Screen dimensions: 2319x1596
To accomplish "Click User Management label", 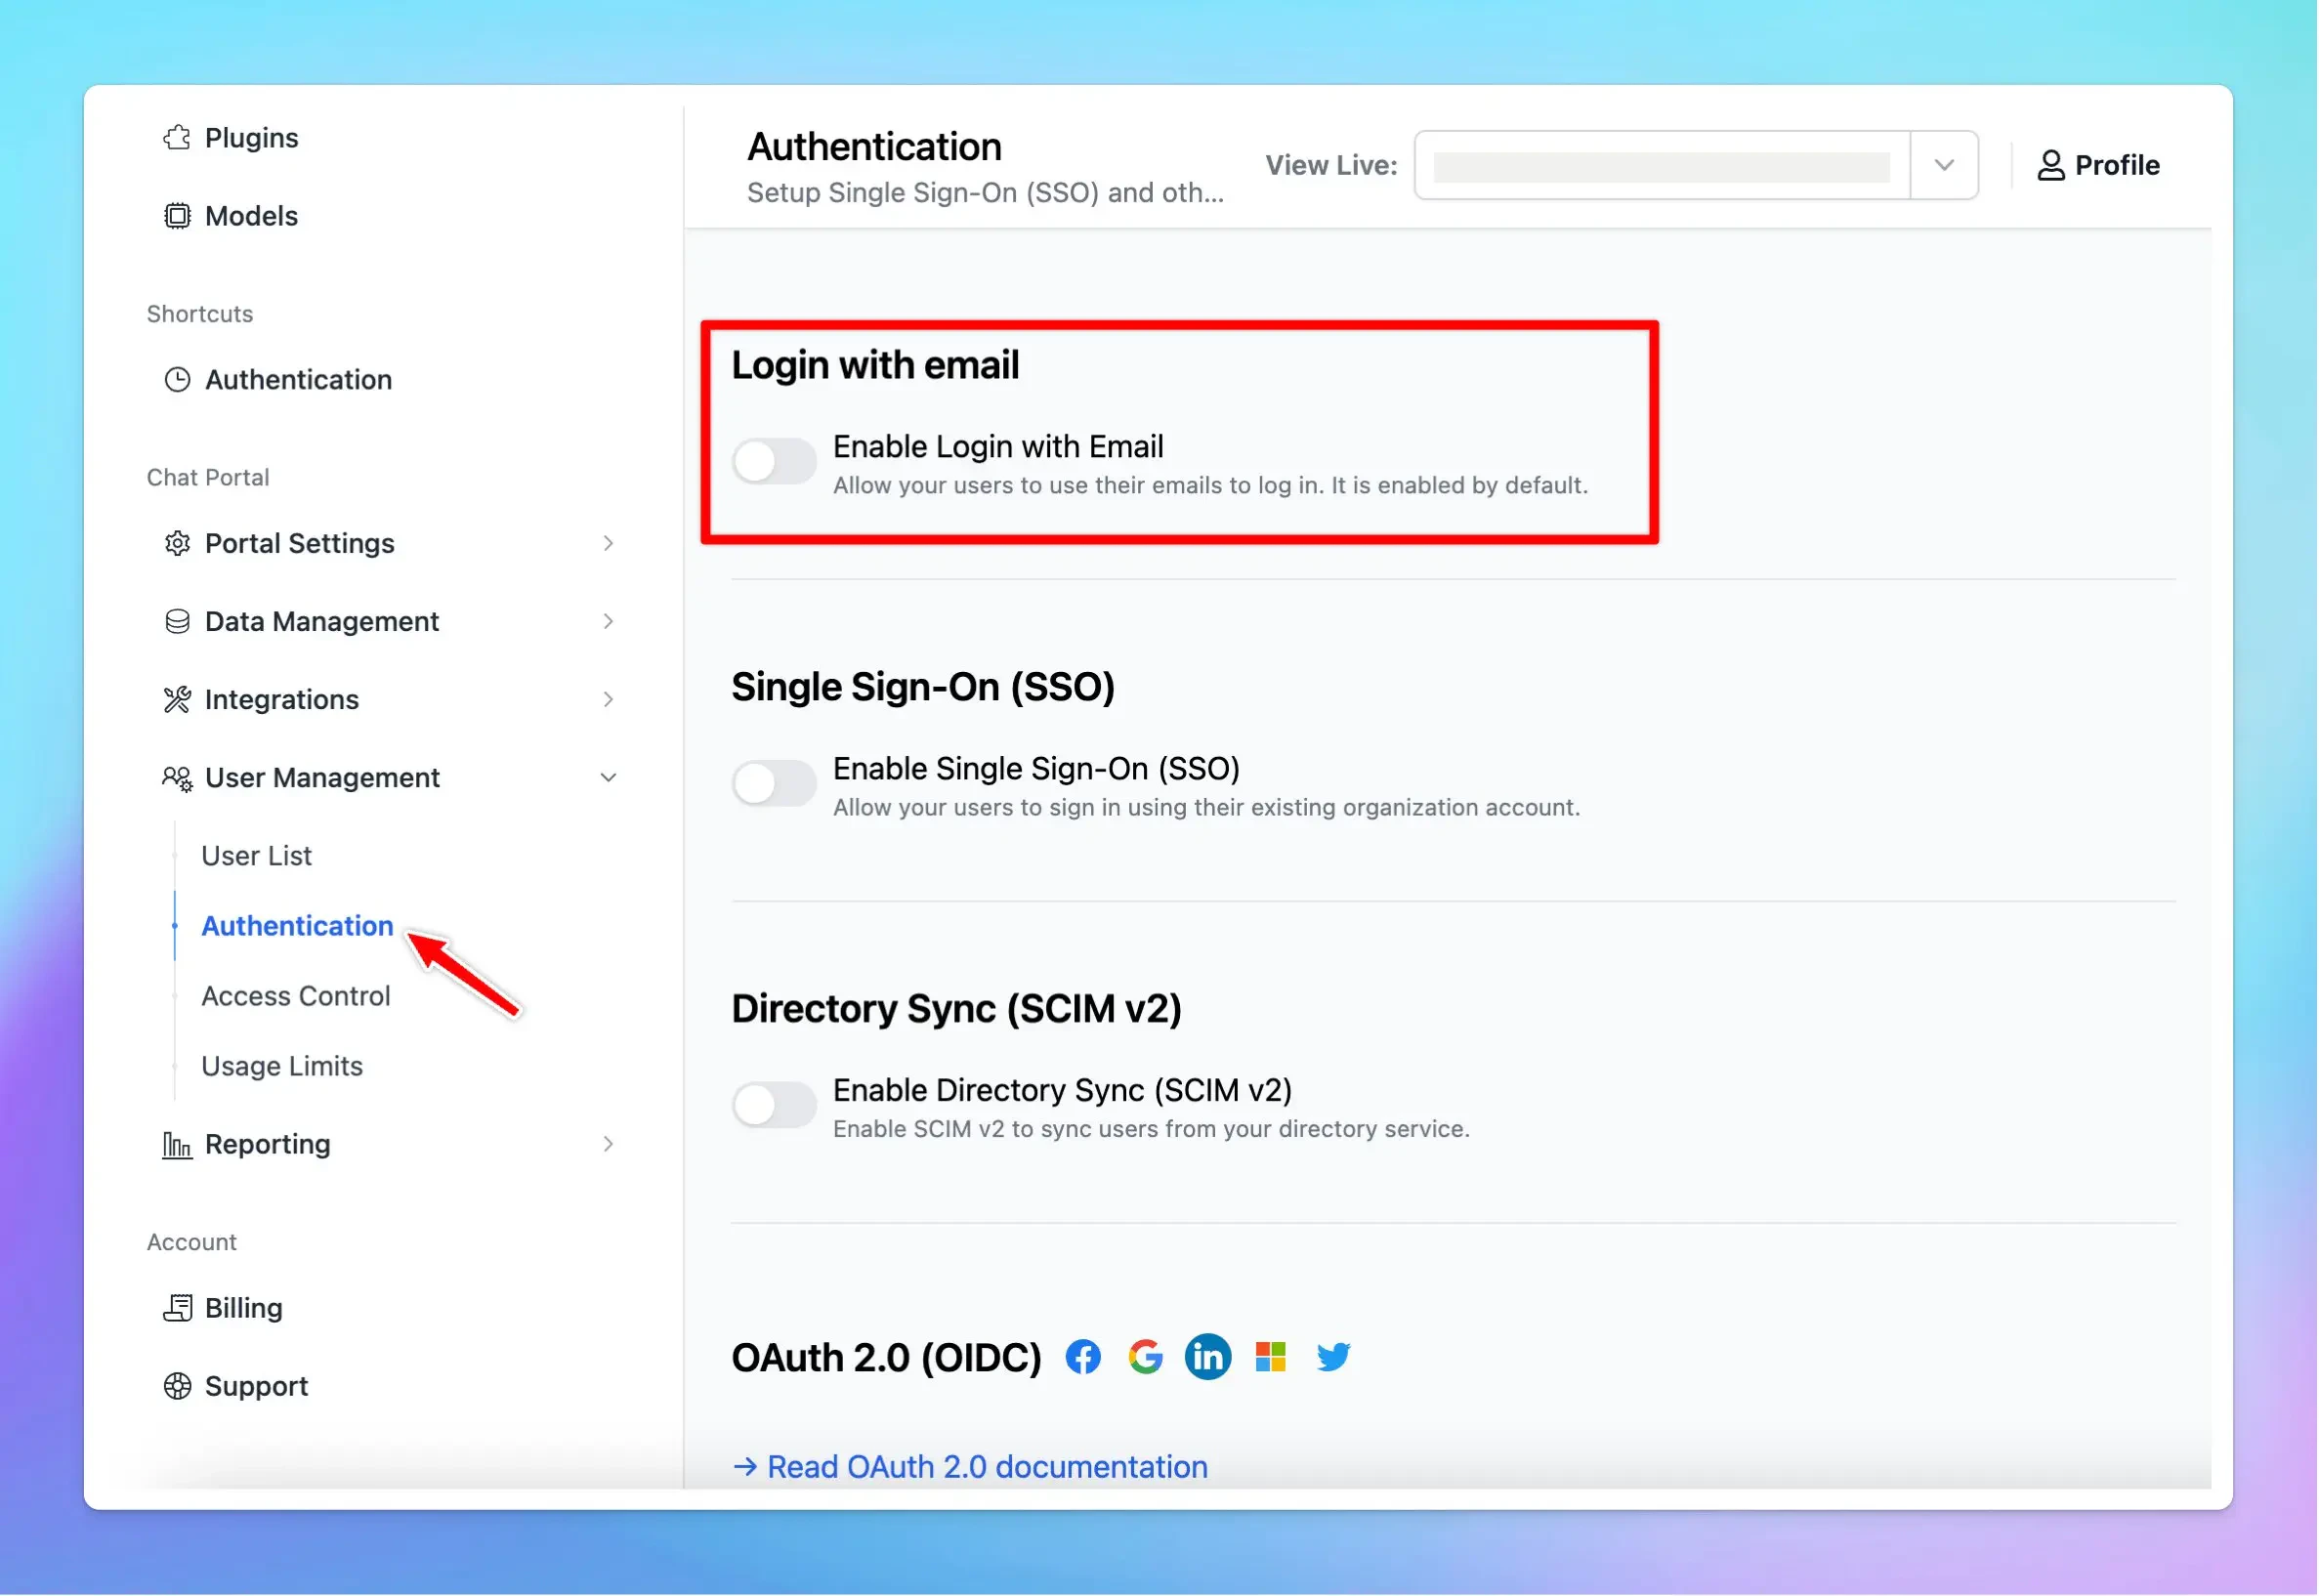I will pyautogui.click(x=322, y=778).
